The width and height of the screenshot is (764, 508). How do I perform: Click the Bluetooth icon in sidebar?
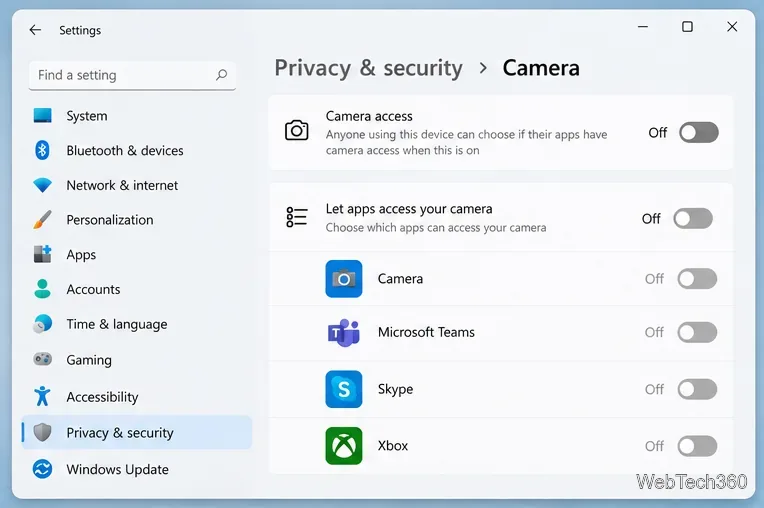point(42,150)
